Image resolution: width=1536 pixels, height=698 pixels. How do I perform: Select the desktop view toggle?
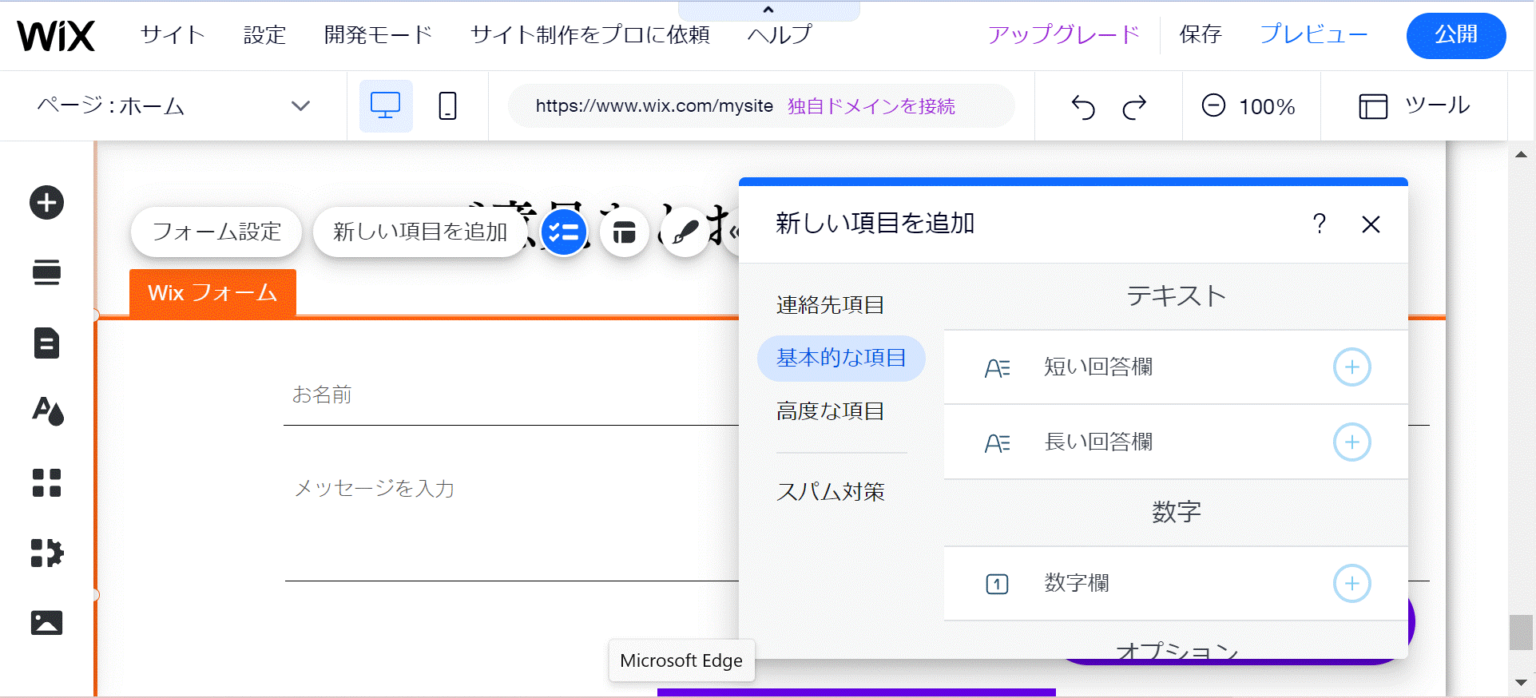coord(385,105)
